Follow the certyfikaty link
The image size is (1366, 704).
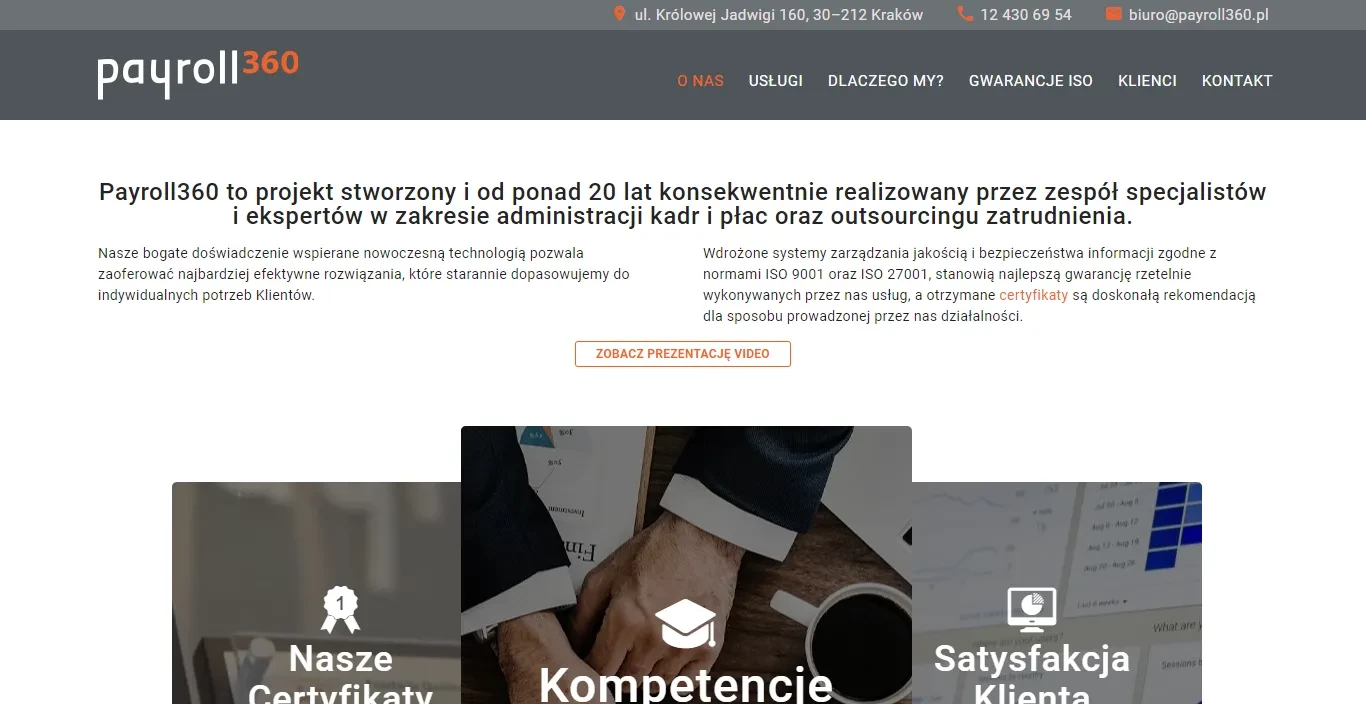tap(1034, 295)
